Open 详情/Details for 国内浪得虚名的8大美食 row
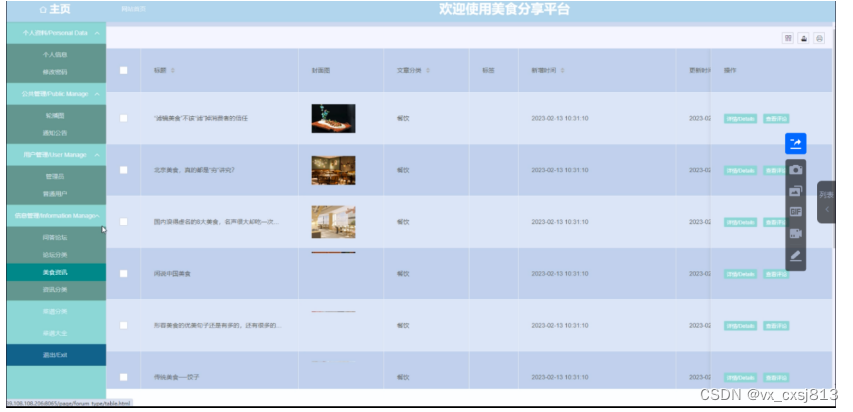The height and width of the screenshot is (412, 853). pos(740,222)
